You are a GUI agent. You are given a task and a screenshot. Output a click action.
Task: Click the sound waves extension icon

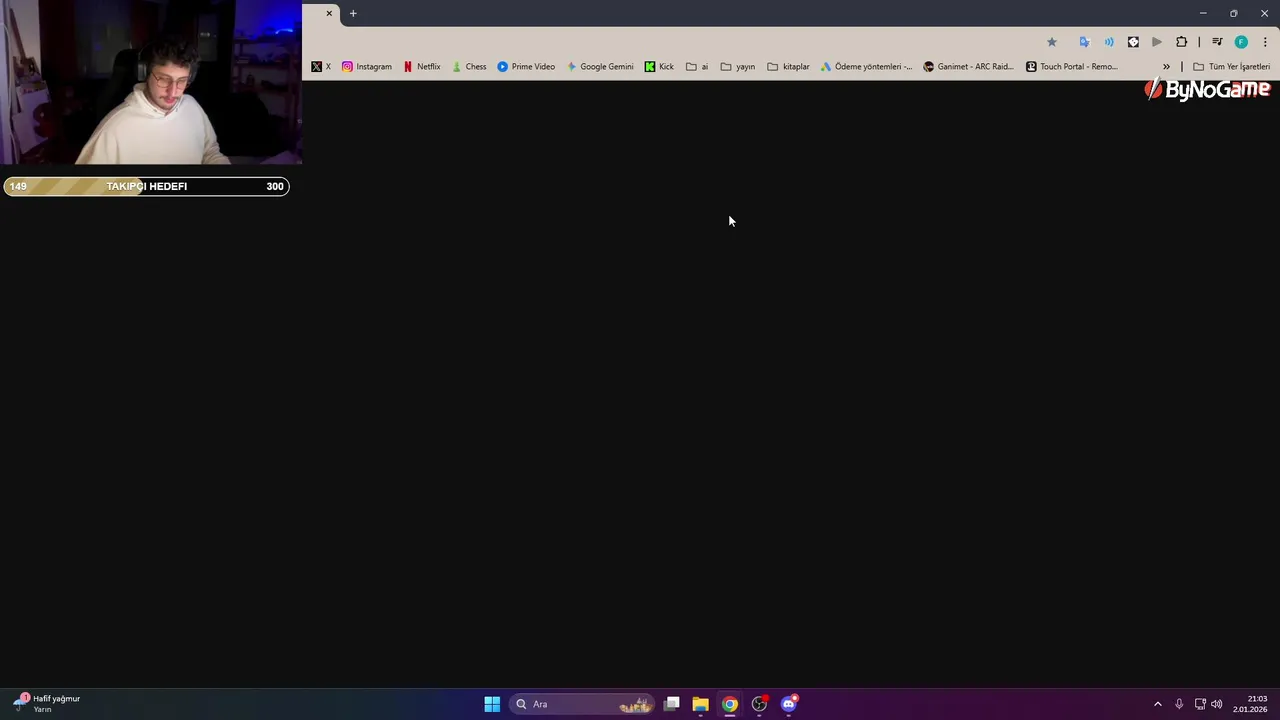tap(1109, 42)
